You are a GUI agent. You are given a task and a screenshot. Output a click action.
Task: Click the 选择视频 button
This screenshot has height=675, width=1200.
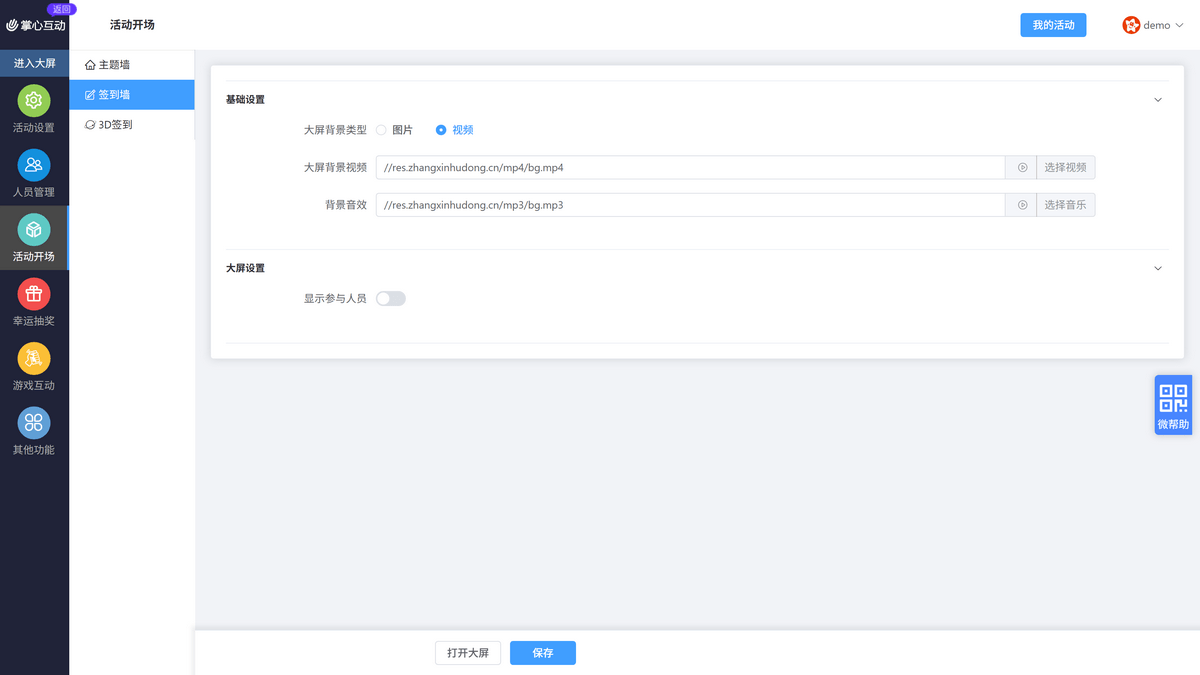[1066, 168]
